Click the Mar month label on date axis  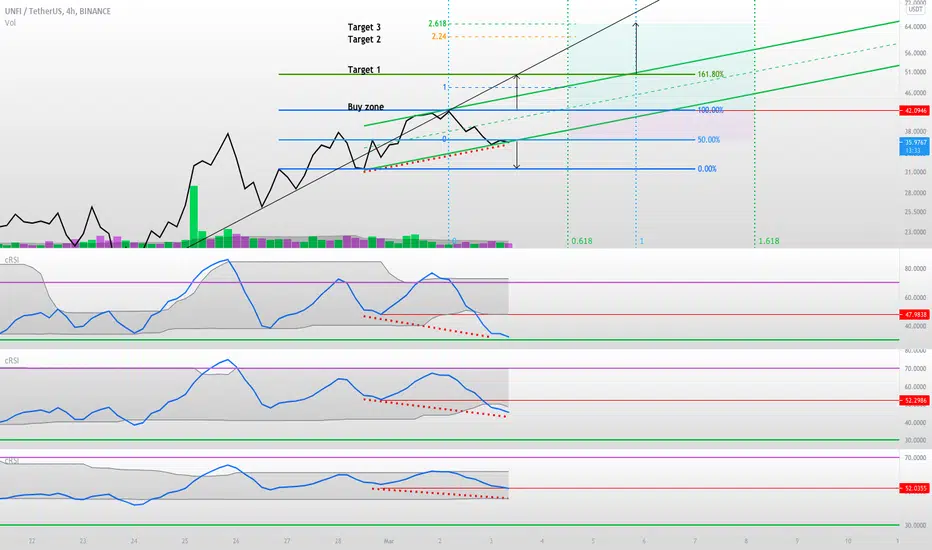389,541
